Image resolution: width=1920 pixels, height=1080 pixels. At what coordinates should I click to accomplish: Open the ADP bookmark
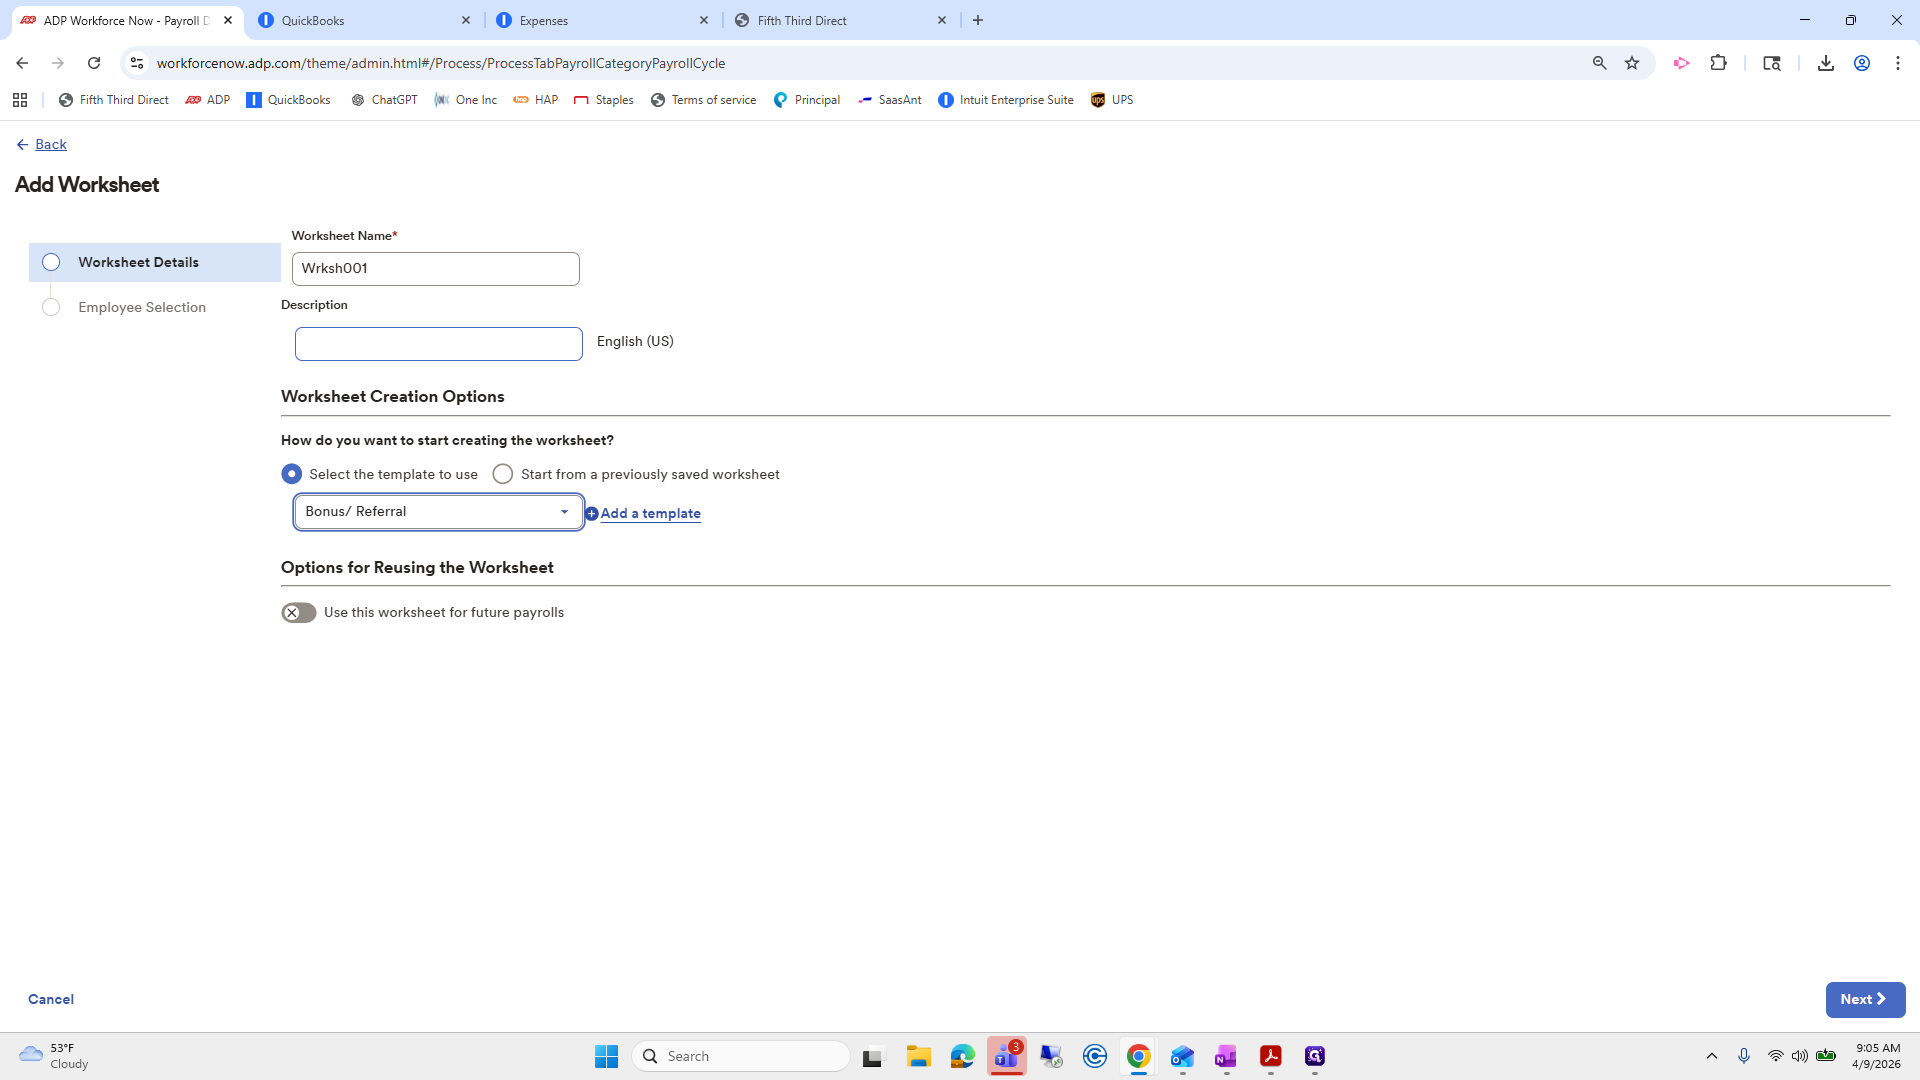click(208, 100)
